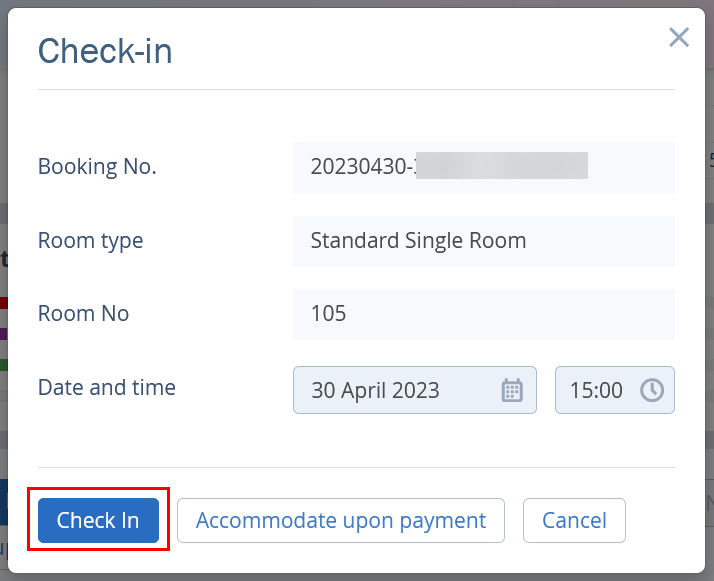Confirm with the blue Check In button
Viewport: 714px width, 581px height.
tap(98, 520)
